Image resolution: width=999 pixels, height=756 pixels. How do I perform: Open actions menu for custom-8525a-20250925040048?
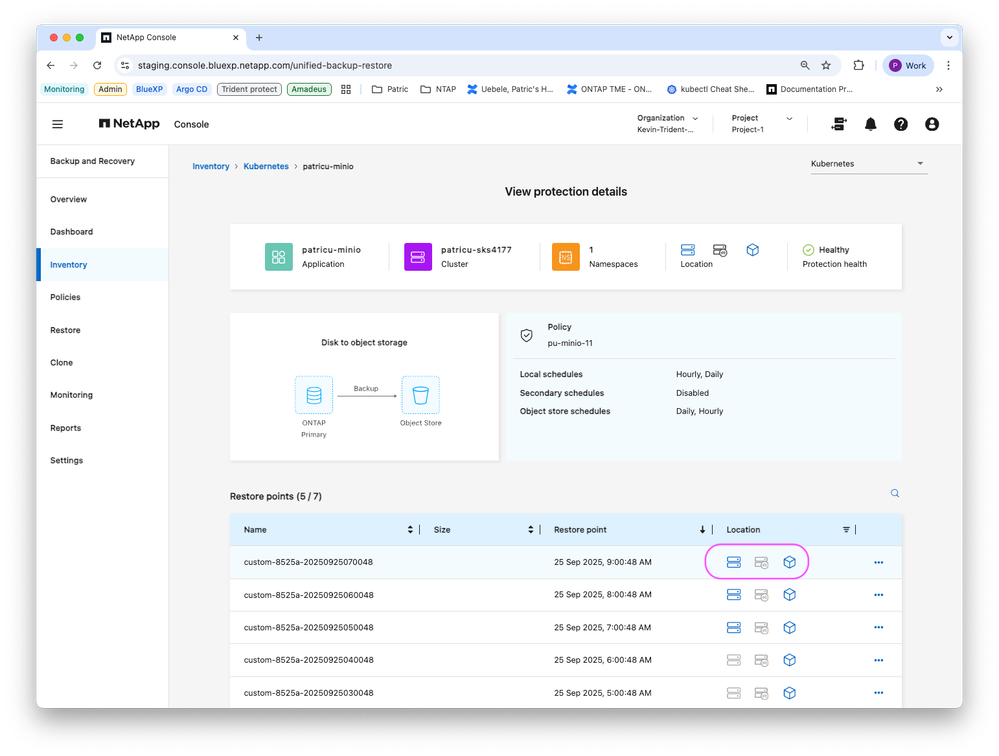(879, 660)
